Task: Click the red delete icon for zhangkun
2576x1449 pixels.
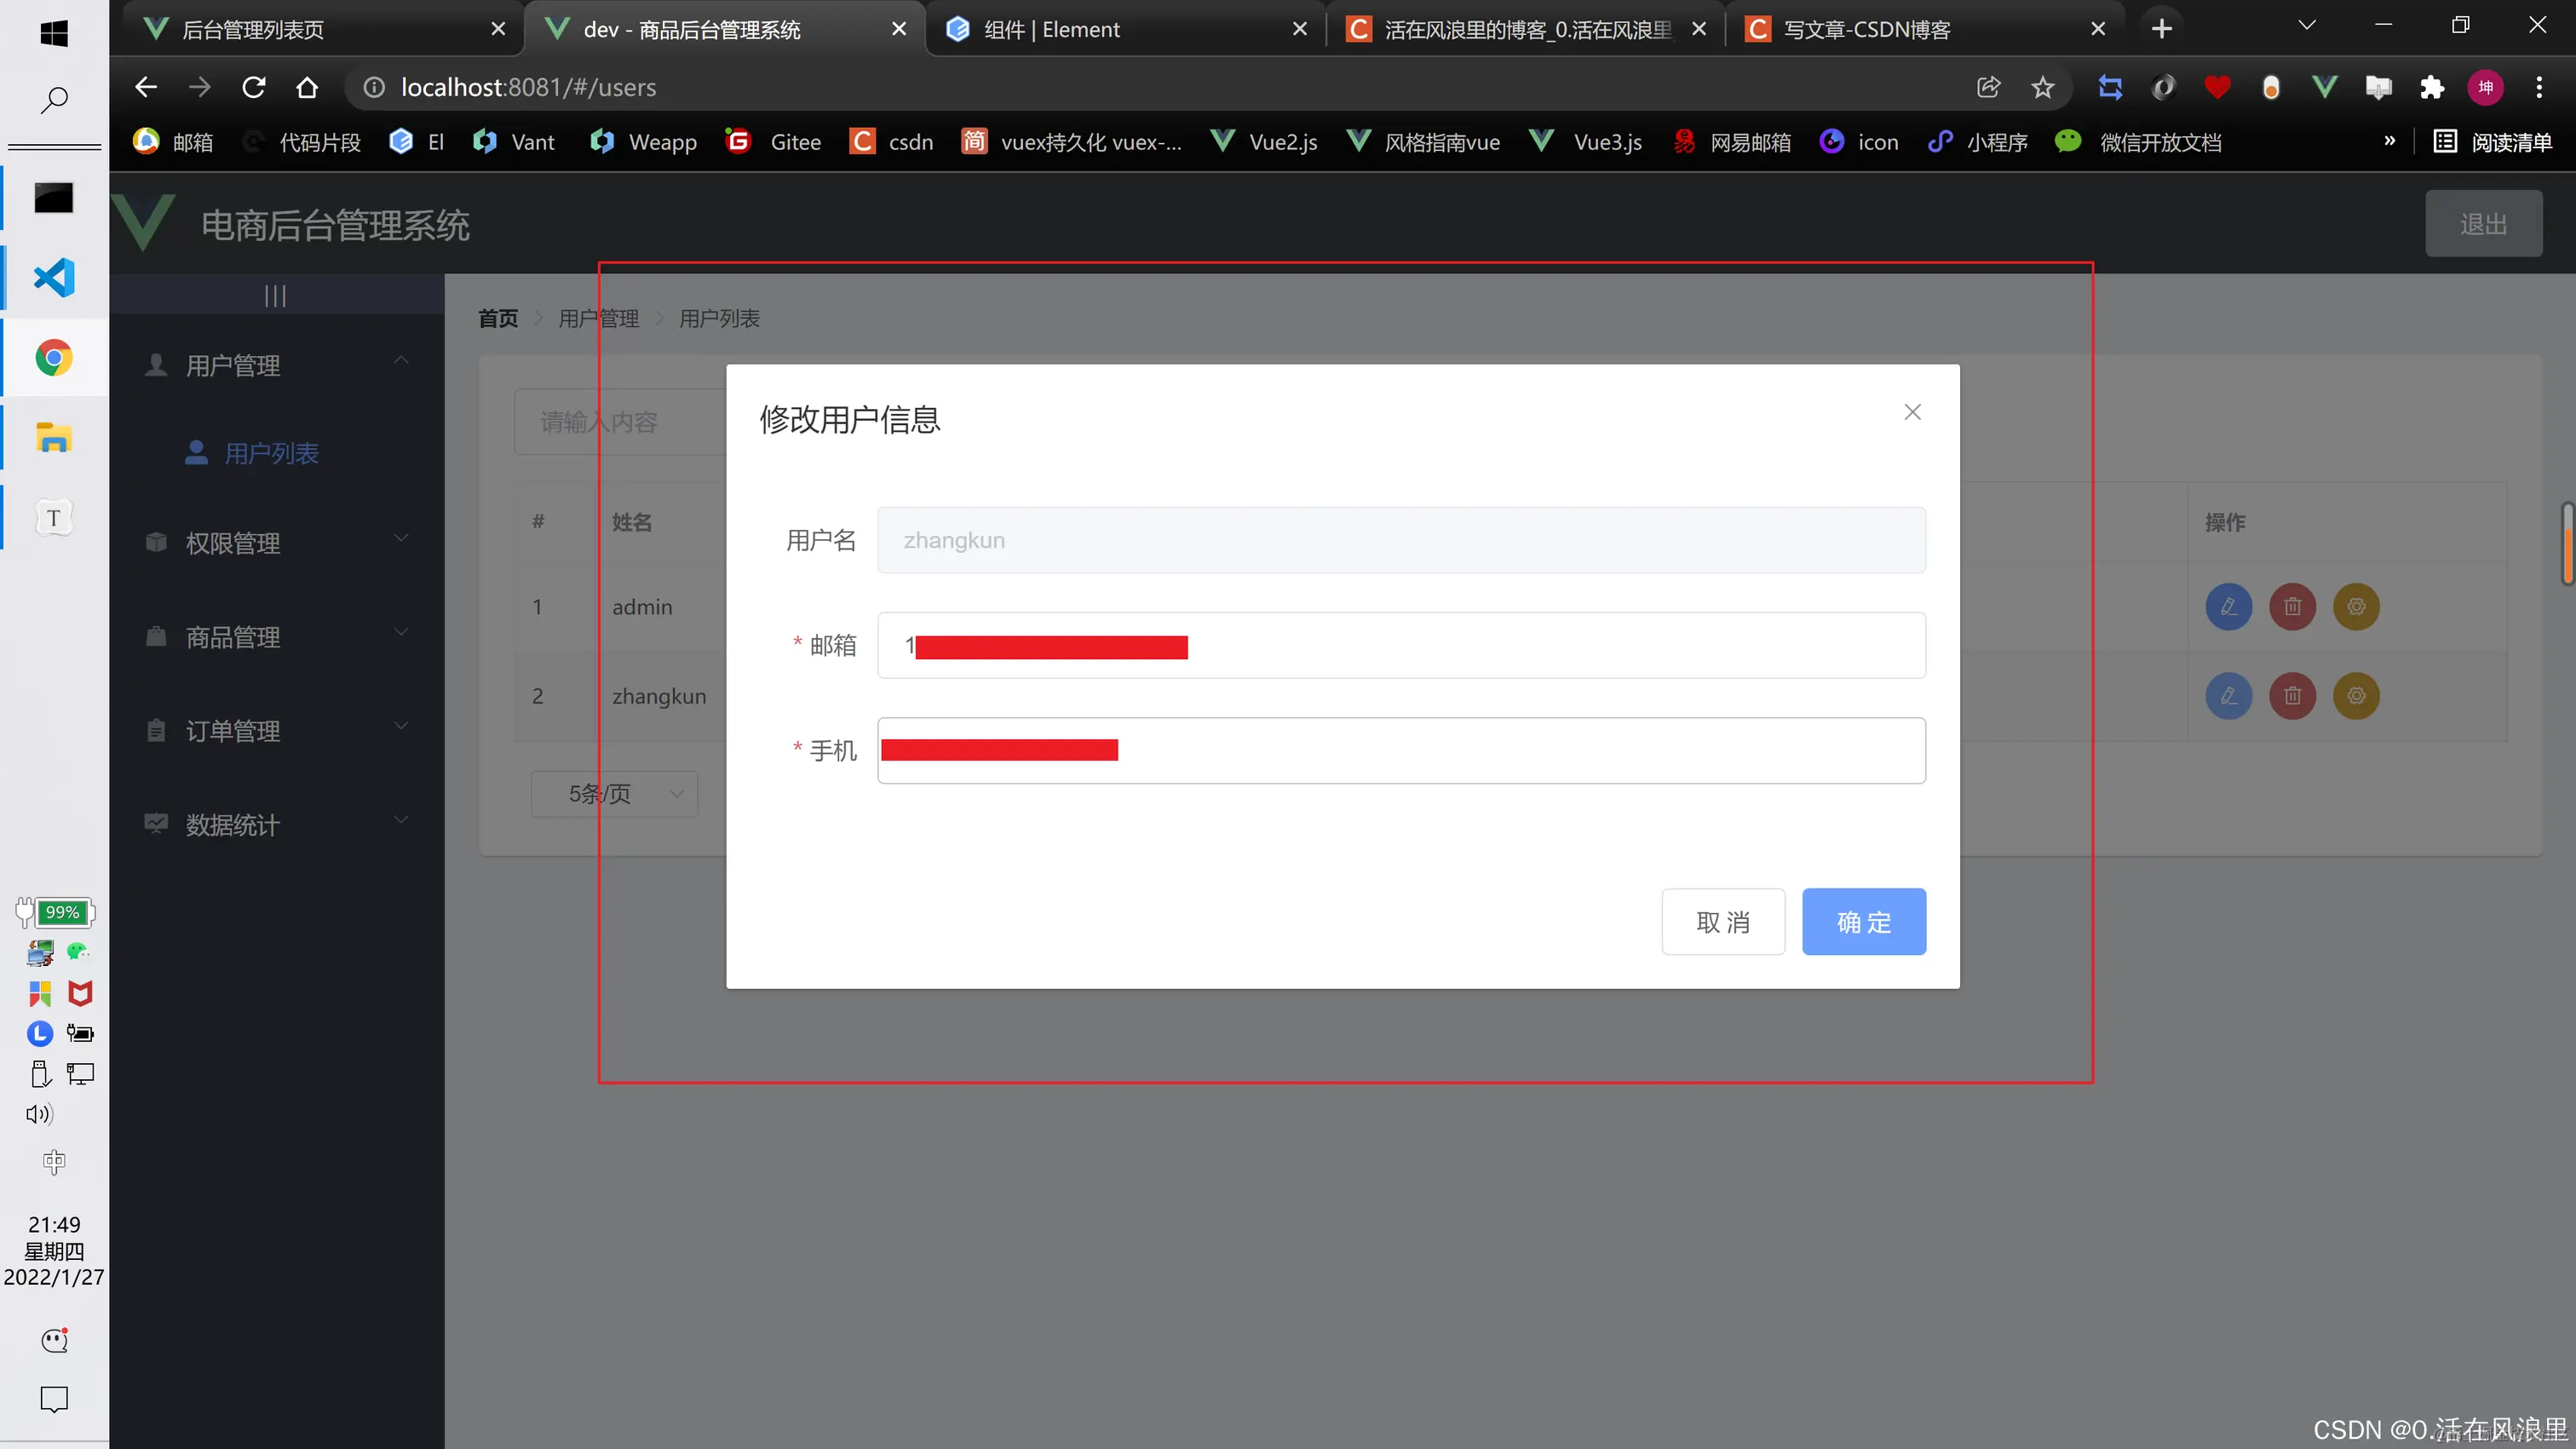Action: 2292,695
